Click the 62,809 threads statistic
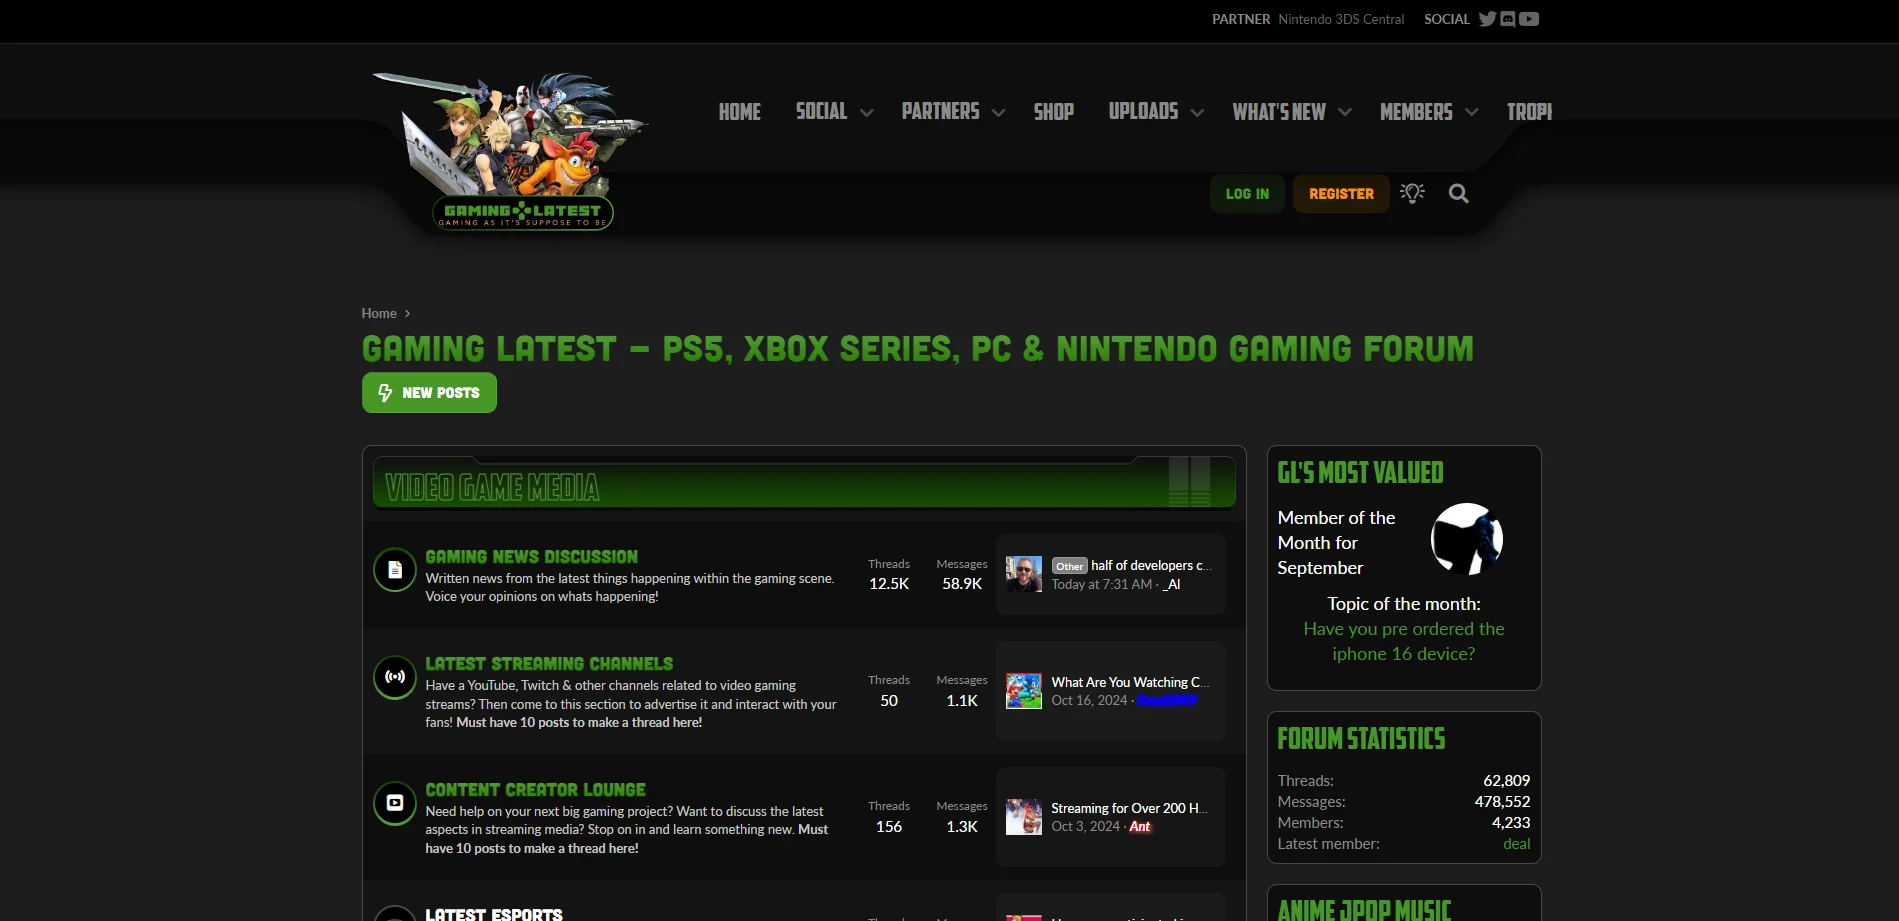This screenshot has width=1899, height=921. click(x=1506, y=781)
